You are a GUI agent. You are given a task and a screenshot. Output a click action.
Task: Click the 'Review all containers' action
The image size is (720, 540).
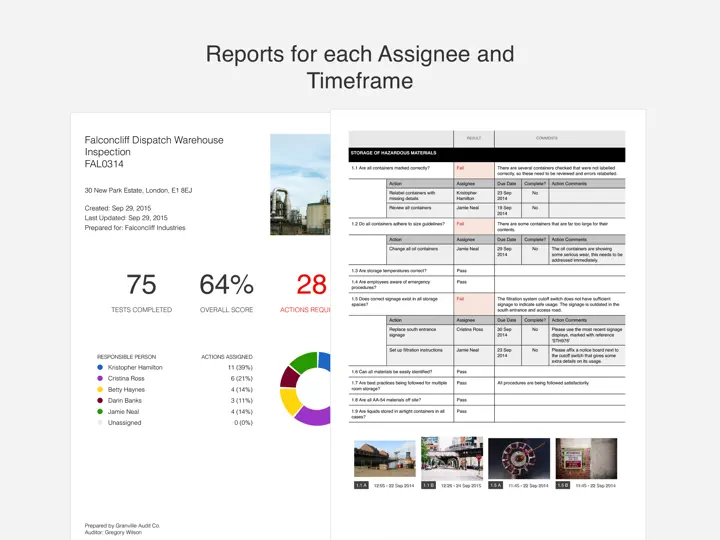(410, 208)
